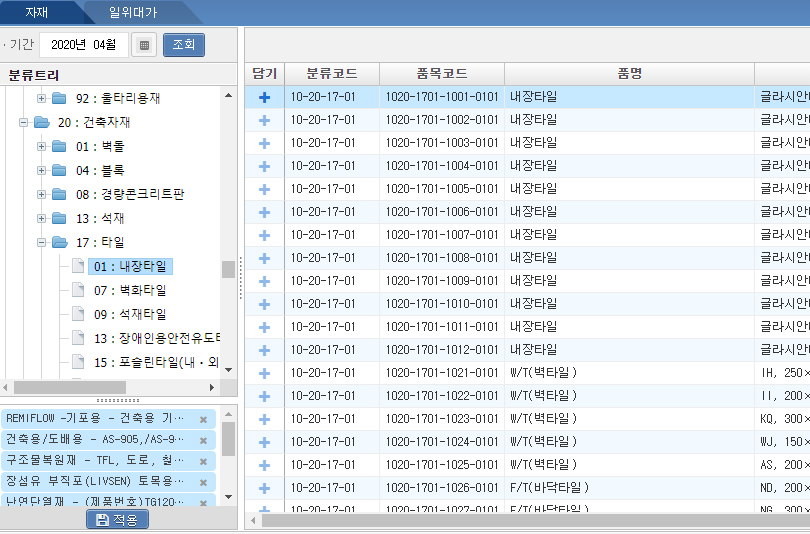Click the 적용 apply button
The width and height of the screenshot is (810, 534).
(x=118, y=520)
